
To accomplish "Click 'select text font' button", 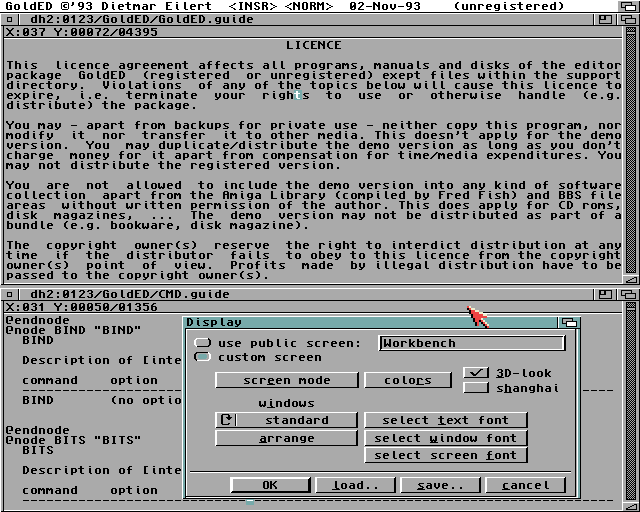I will [446, 420].
